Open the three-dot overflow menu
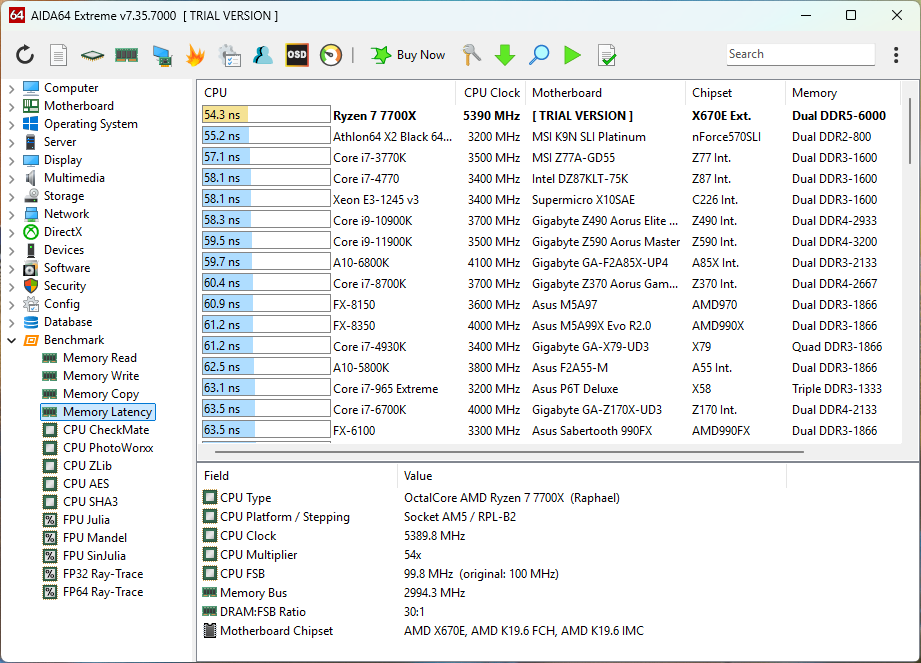The width and height of the screenshot is (921, 663). tap(896, 55)
